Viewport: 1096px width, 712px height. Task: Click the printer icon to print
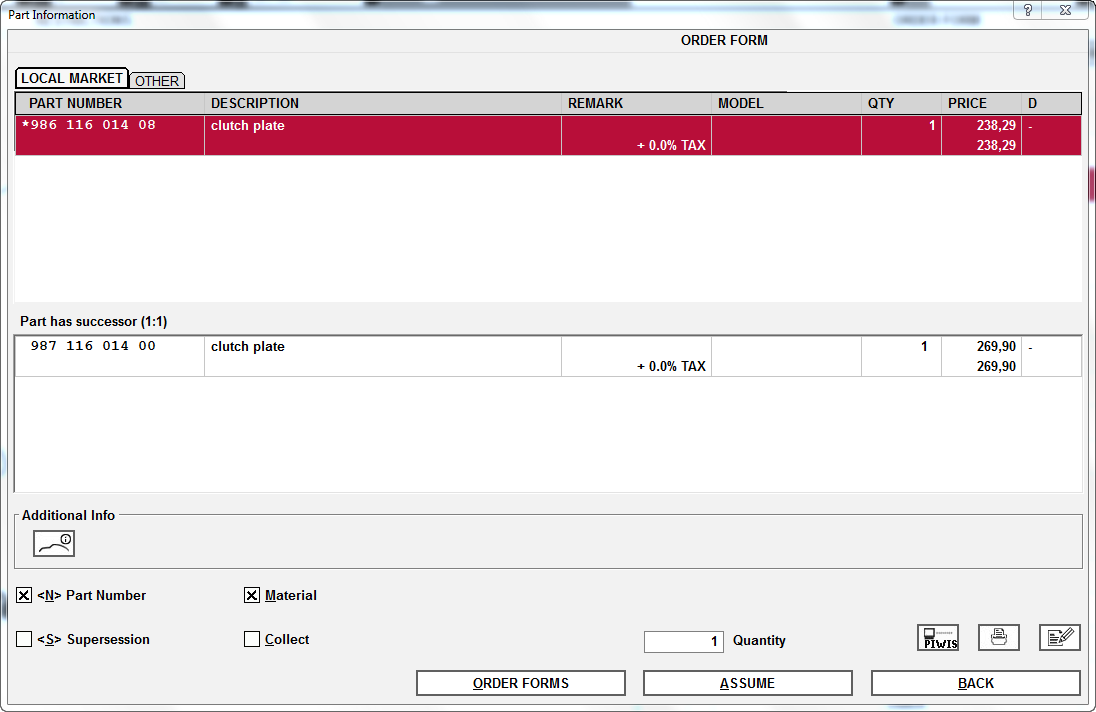click(998, 638)
